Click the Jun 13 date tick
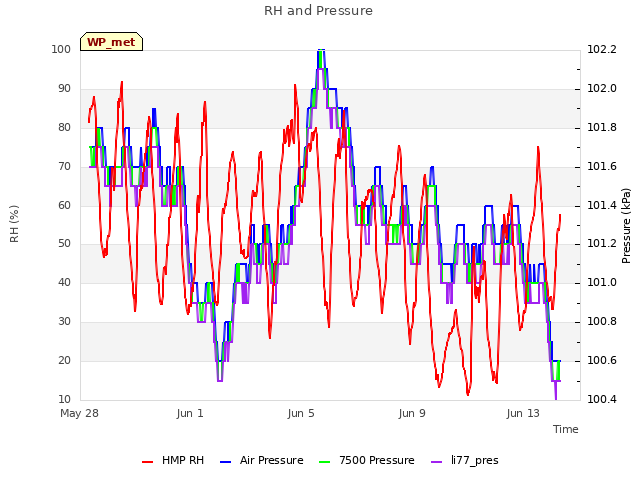 [523, 413]
